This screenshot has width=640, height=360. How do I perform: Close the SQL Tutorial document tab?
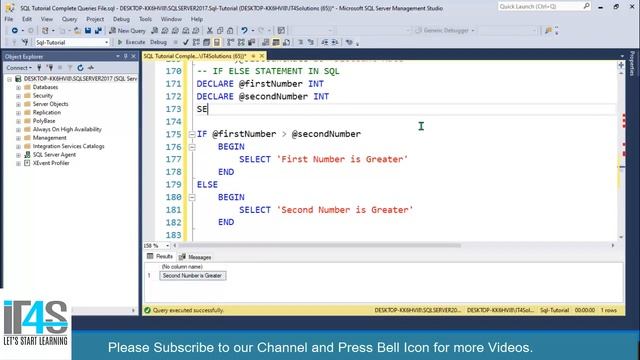[262, 56]
